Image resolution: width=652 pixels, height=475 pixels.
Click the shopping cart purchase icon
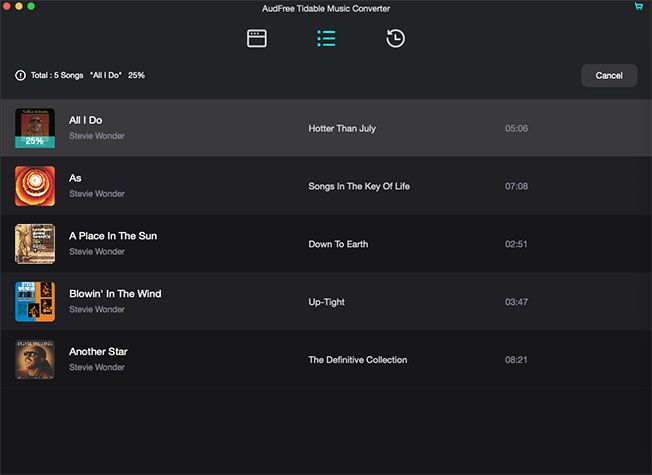click(x=639, y=6)
